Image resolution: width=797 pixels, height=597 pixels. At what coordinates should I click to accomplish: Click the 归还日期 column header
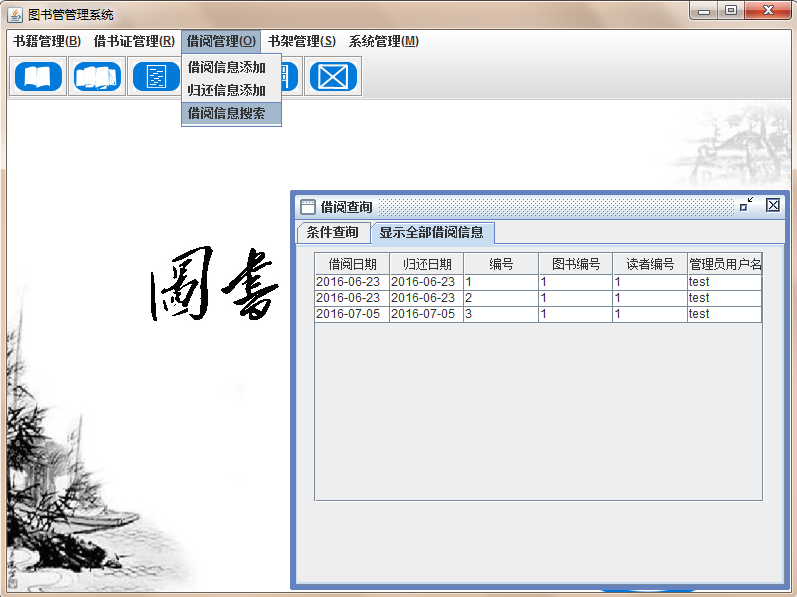coord(426,264)
